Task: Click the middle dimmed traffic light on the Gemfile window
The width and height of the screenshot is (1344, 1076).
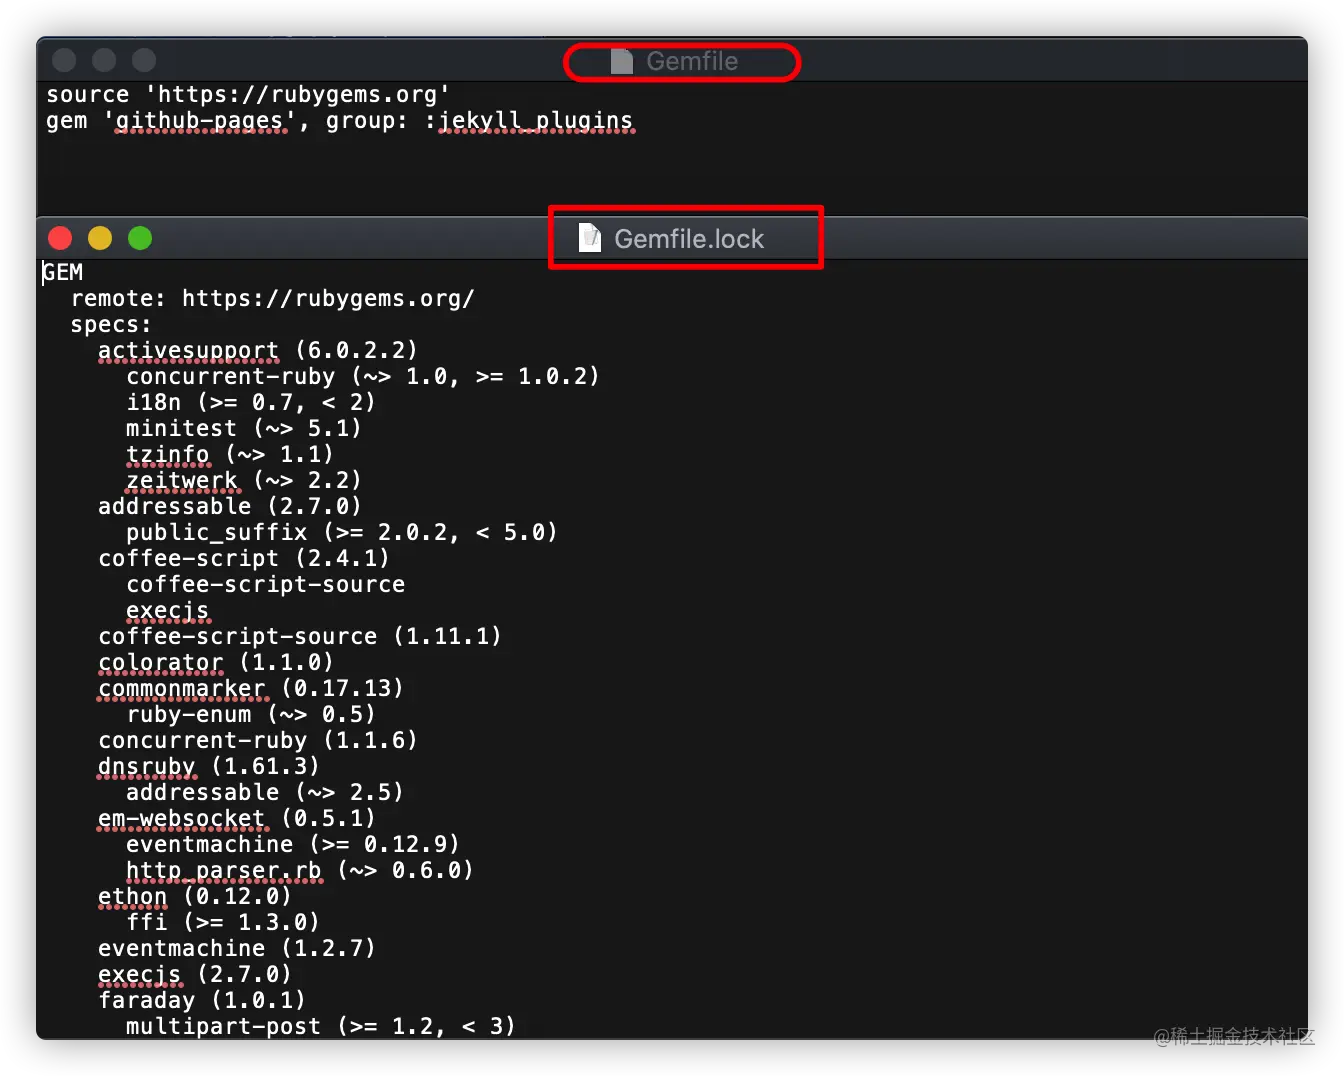Action: click(x=104, y=60)
